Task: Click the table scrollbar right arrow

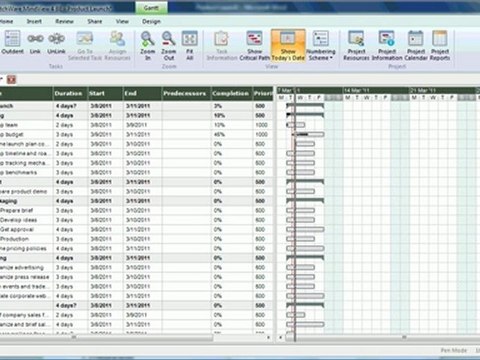Action: click(x=269, y=338)
